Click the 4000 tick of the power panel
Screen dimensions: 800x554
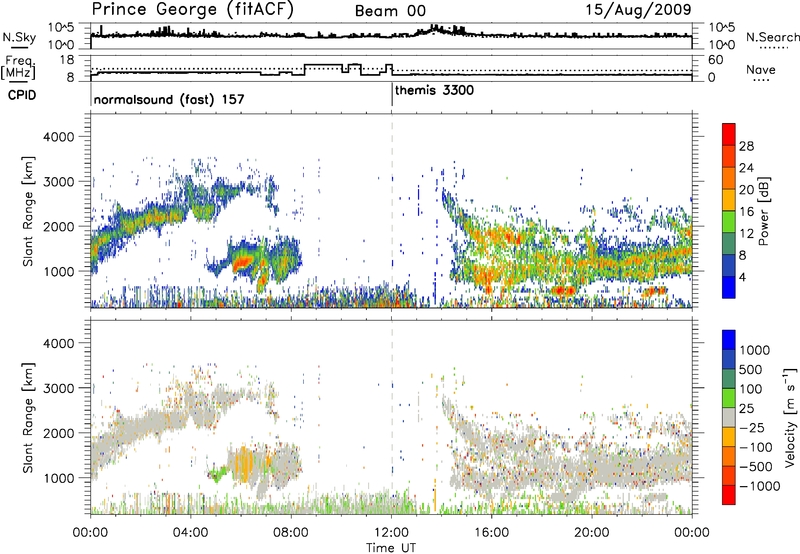(x=58, y=137)
